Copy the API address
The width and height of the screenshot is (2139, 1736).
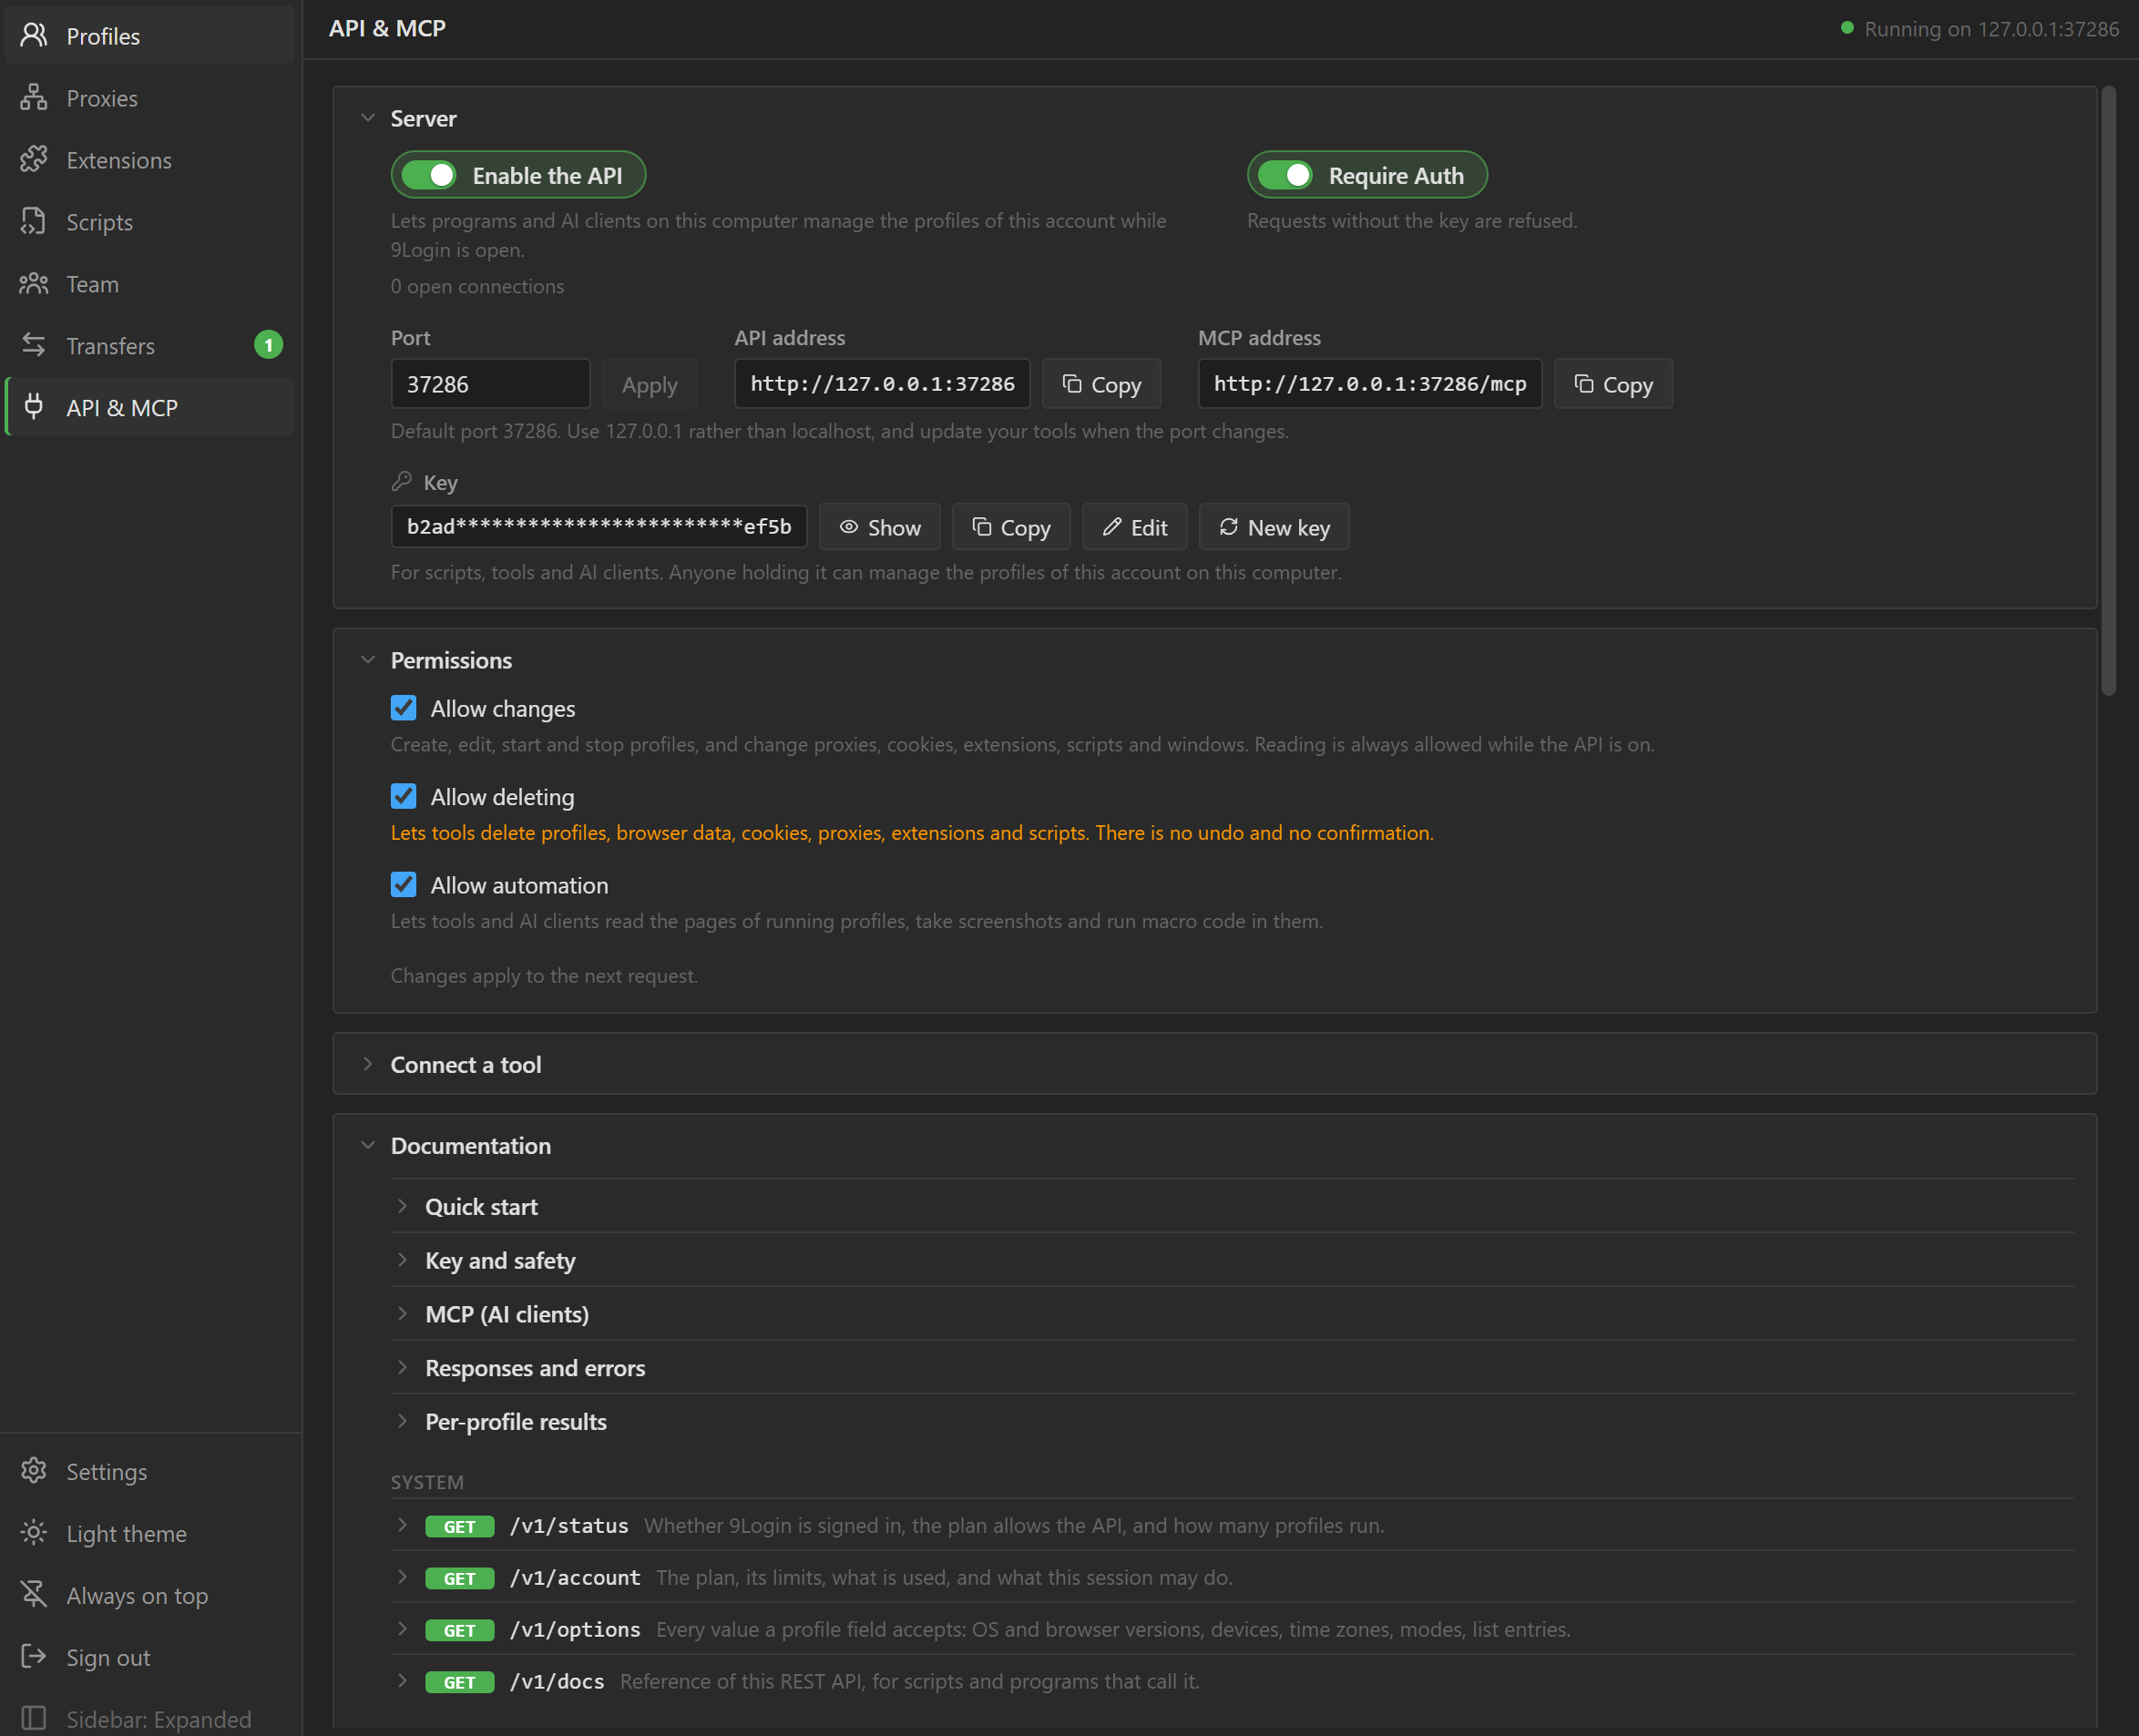point(1101,384)
